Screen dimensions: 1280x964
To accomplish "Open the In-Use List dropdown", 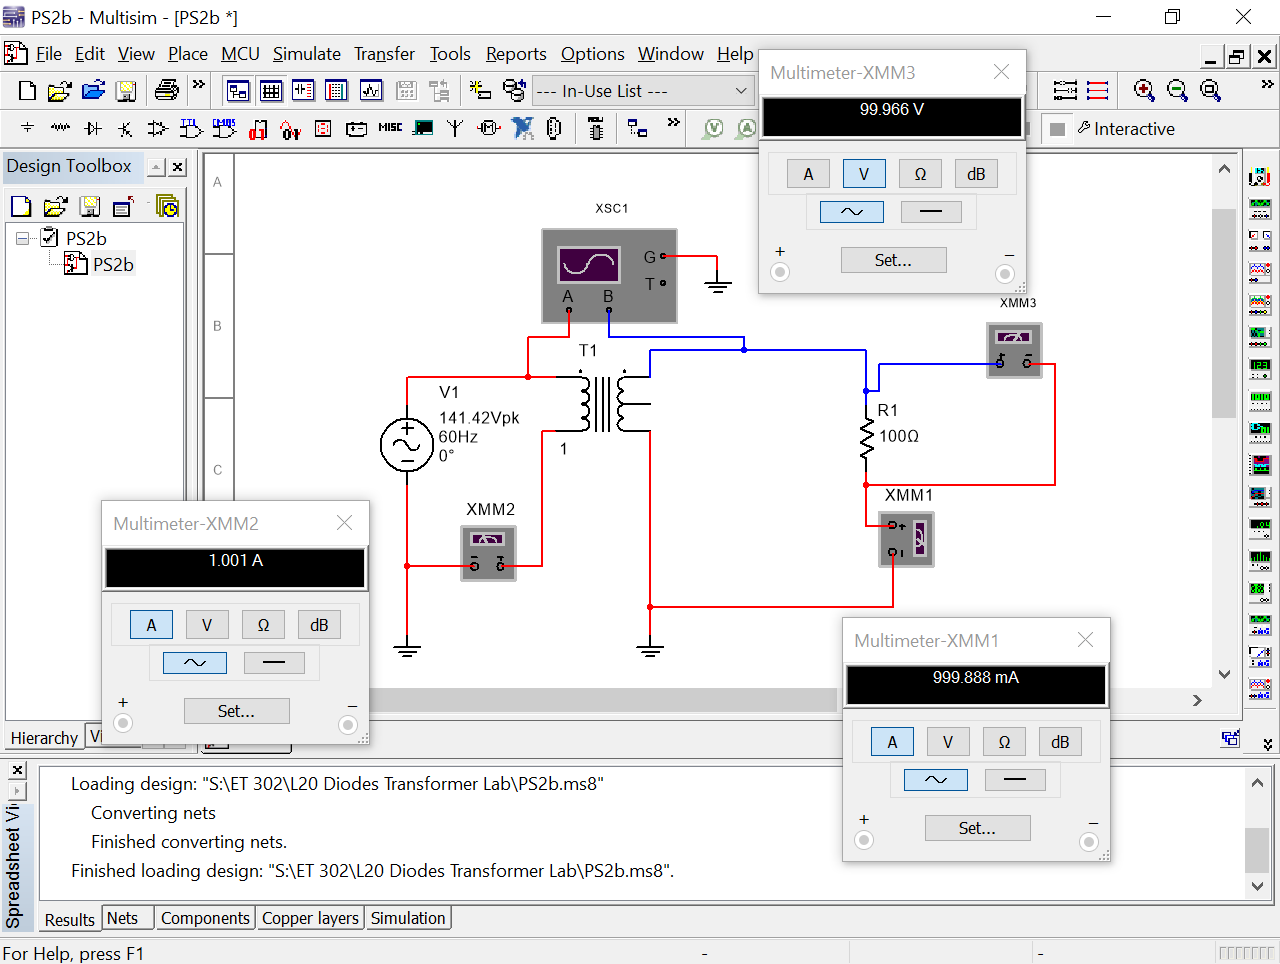I will point(742,90).
